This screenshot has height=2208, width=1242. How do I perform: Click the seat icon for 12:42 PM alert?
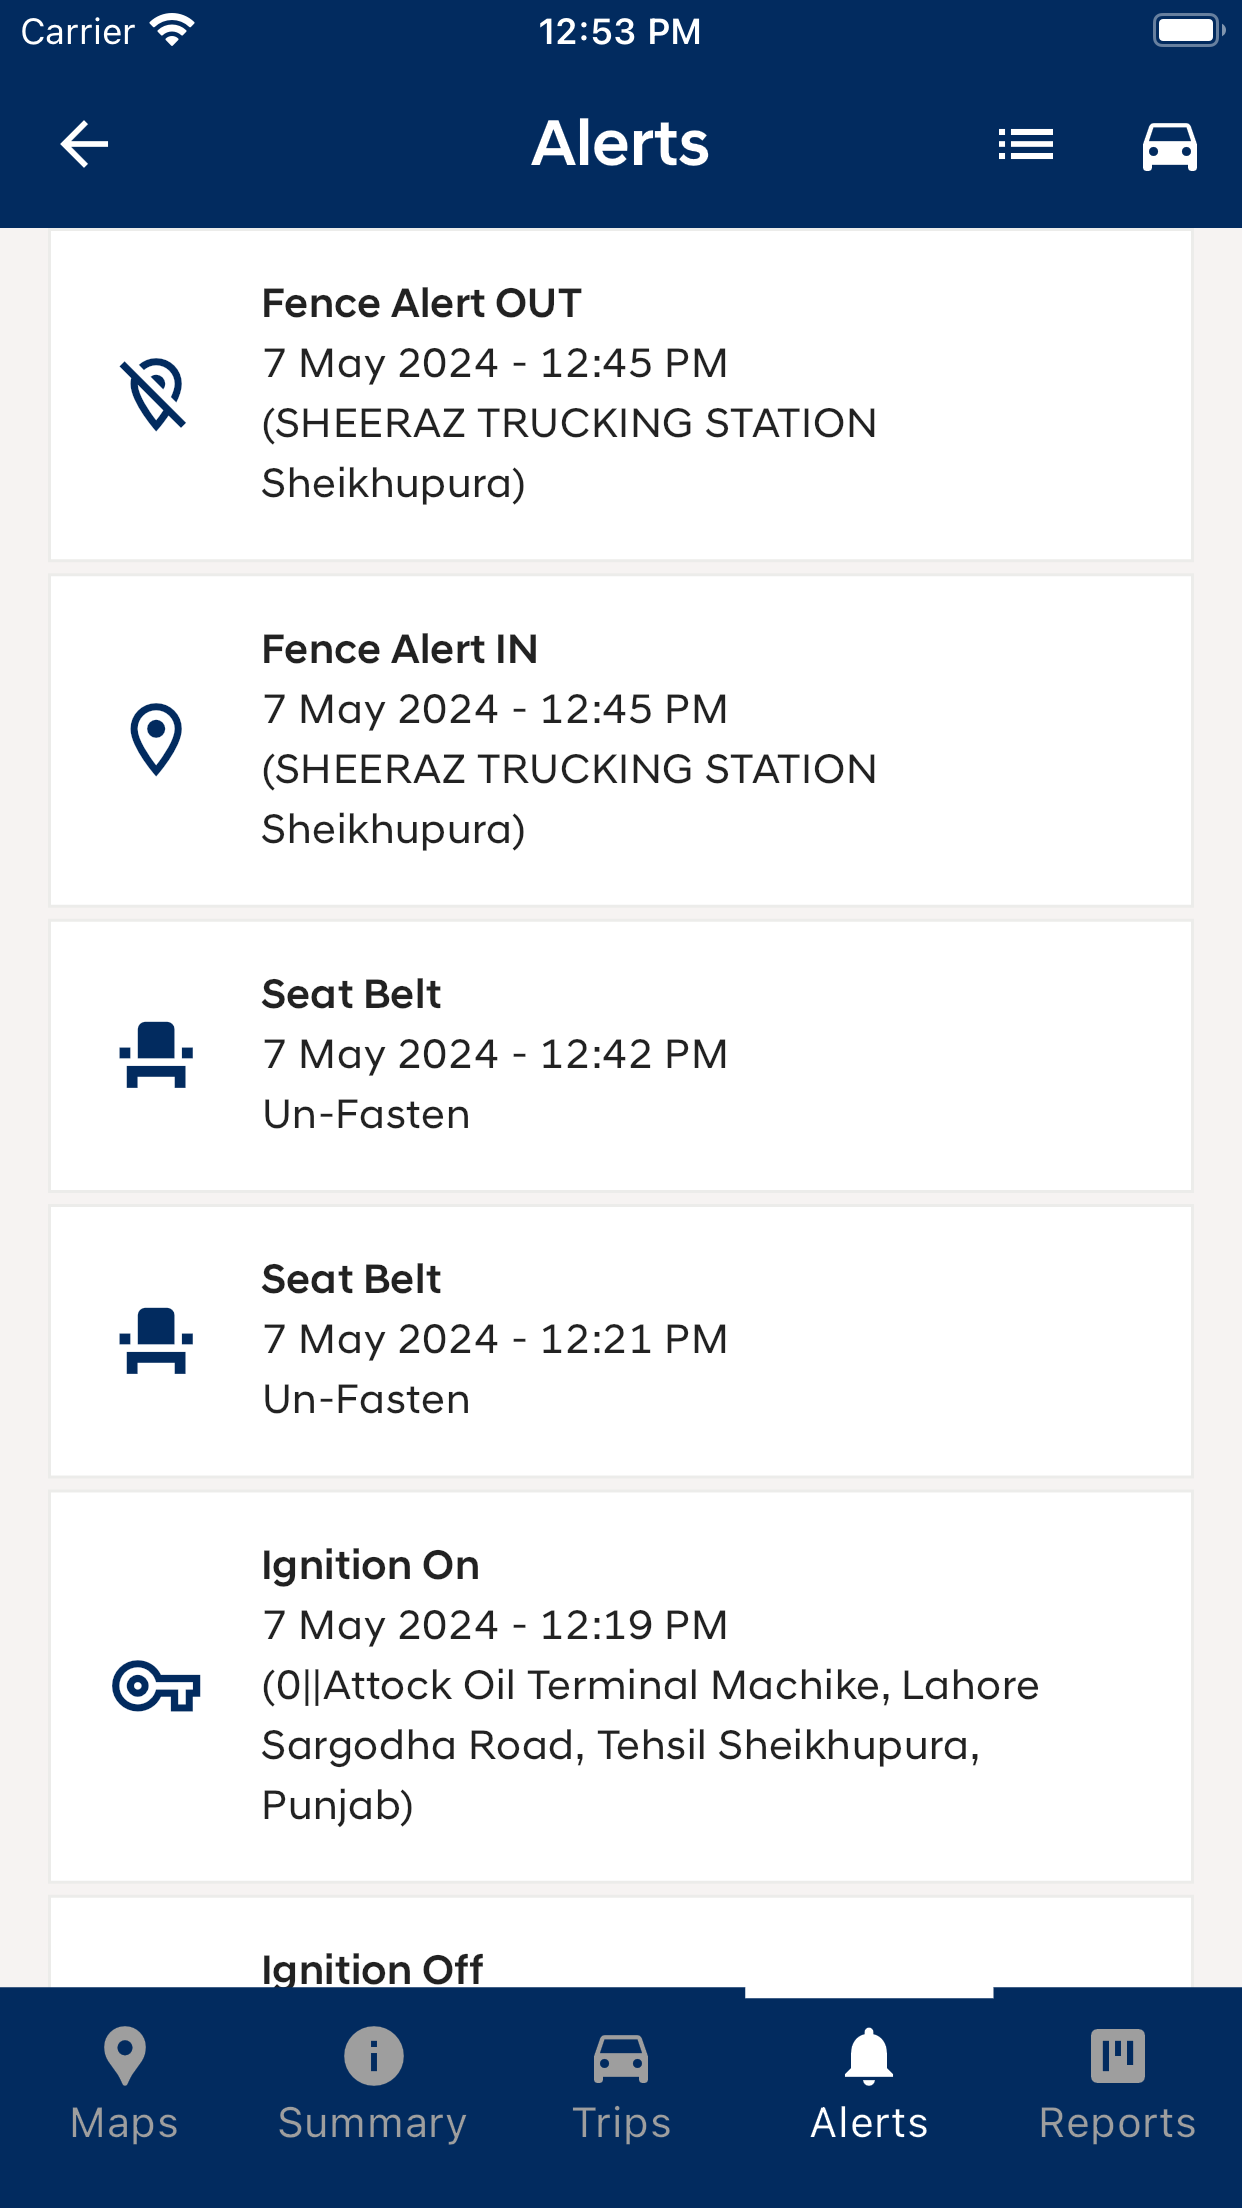point(156,1055)
